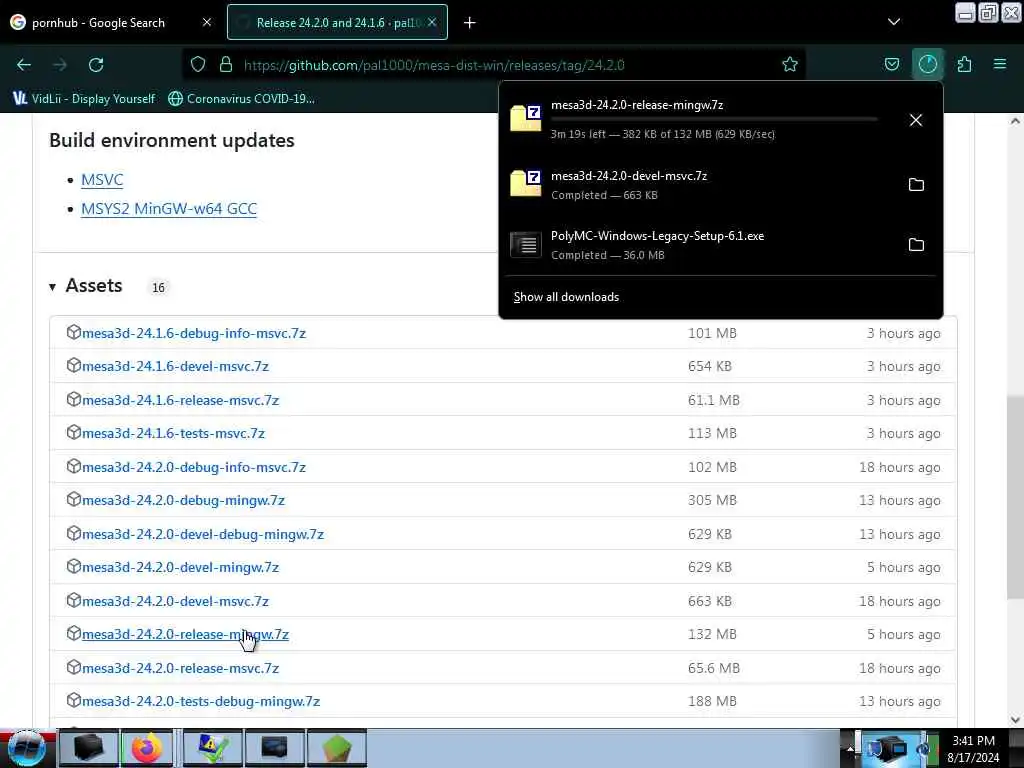The width and height of the screenshot is (1024, 768).
Task: Click package icon beside mesa3d-24.2.0-debug-mingw.7z
Action: pyautogui.click(x=73, y=500)
